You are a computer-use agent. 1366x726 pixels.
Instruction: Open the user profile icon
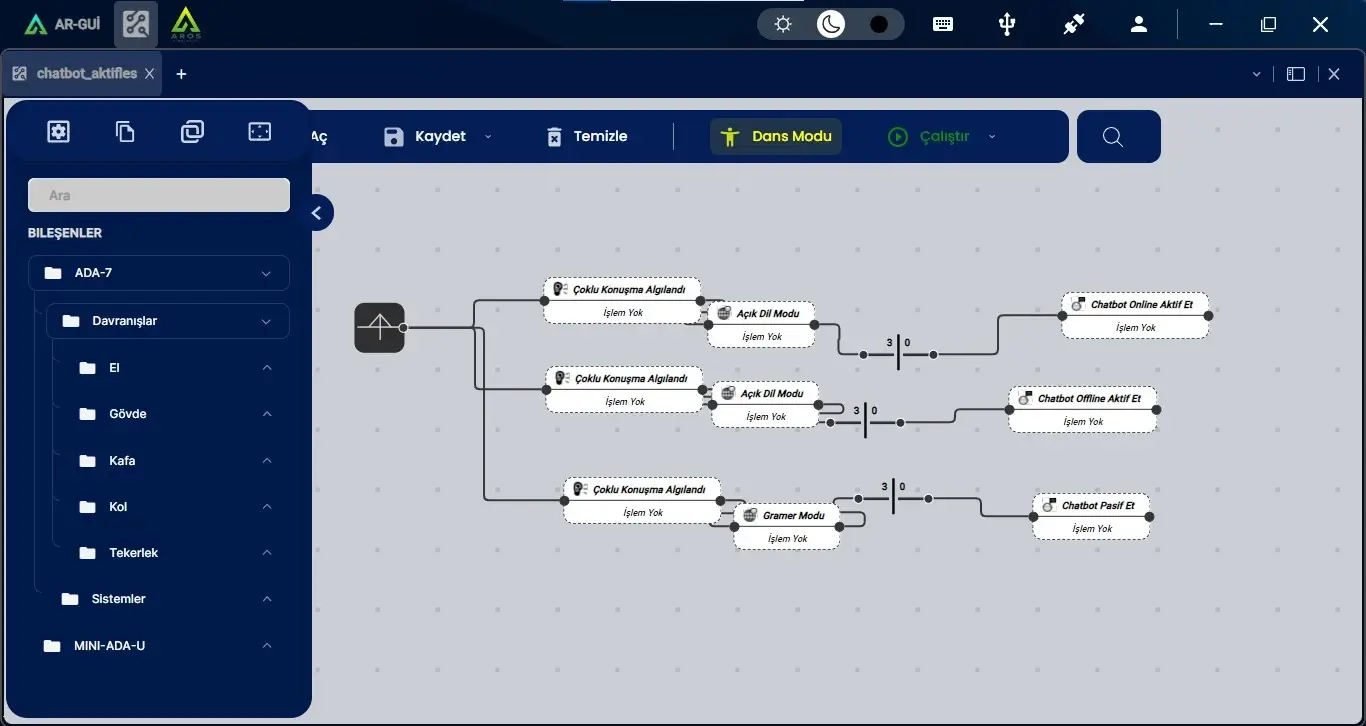click(1139, 23)
